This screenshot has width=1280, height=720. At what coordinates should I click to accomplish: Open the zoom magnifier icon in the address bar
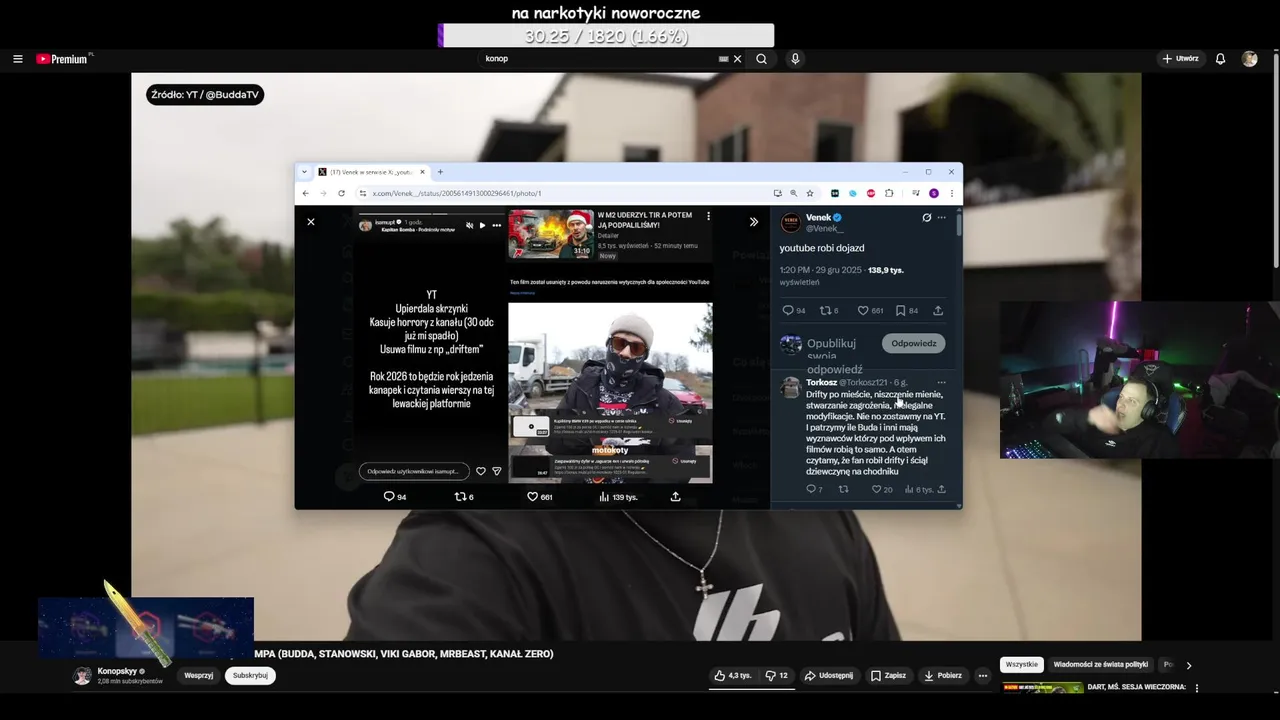(x=793, y=193)
